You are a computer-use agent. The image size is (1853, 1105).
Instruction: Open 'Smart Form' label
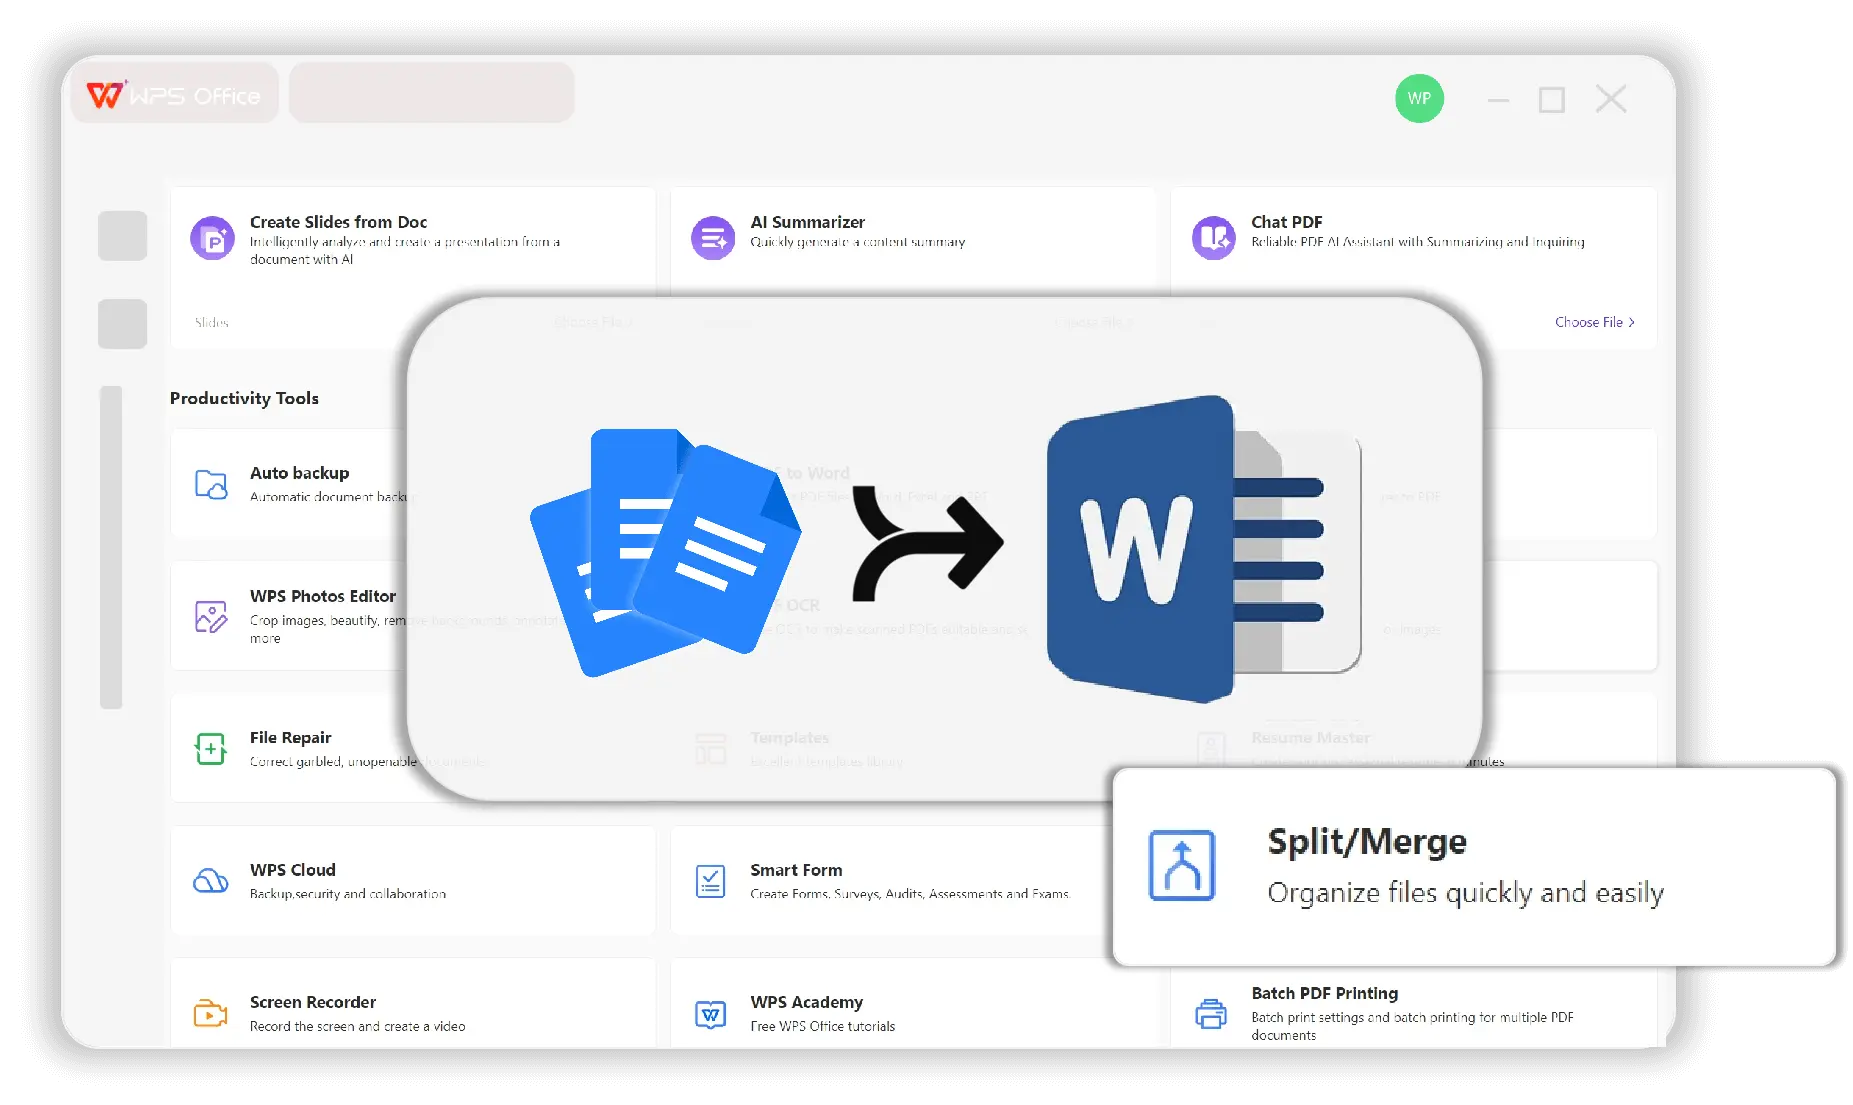(x=796, y=870)
